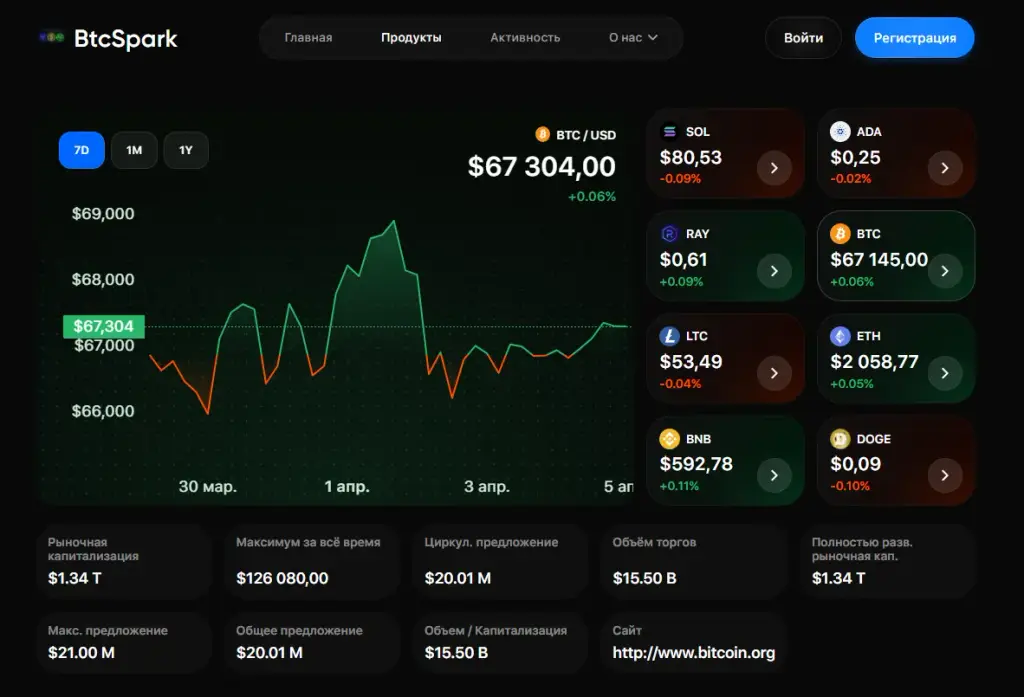Viewport: 1024px width, 697px height.
Task: Click the LTC coin icon
Action: (x=669, y=336)
